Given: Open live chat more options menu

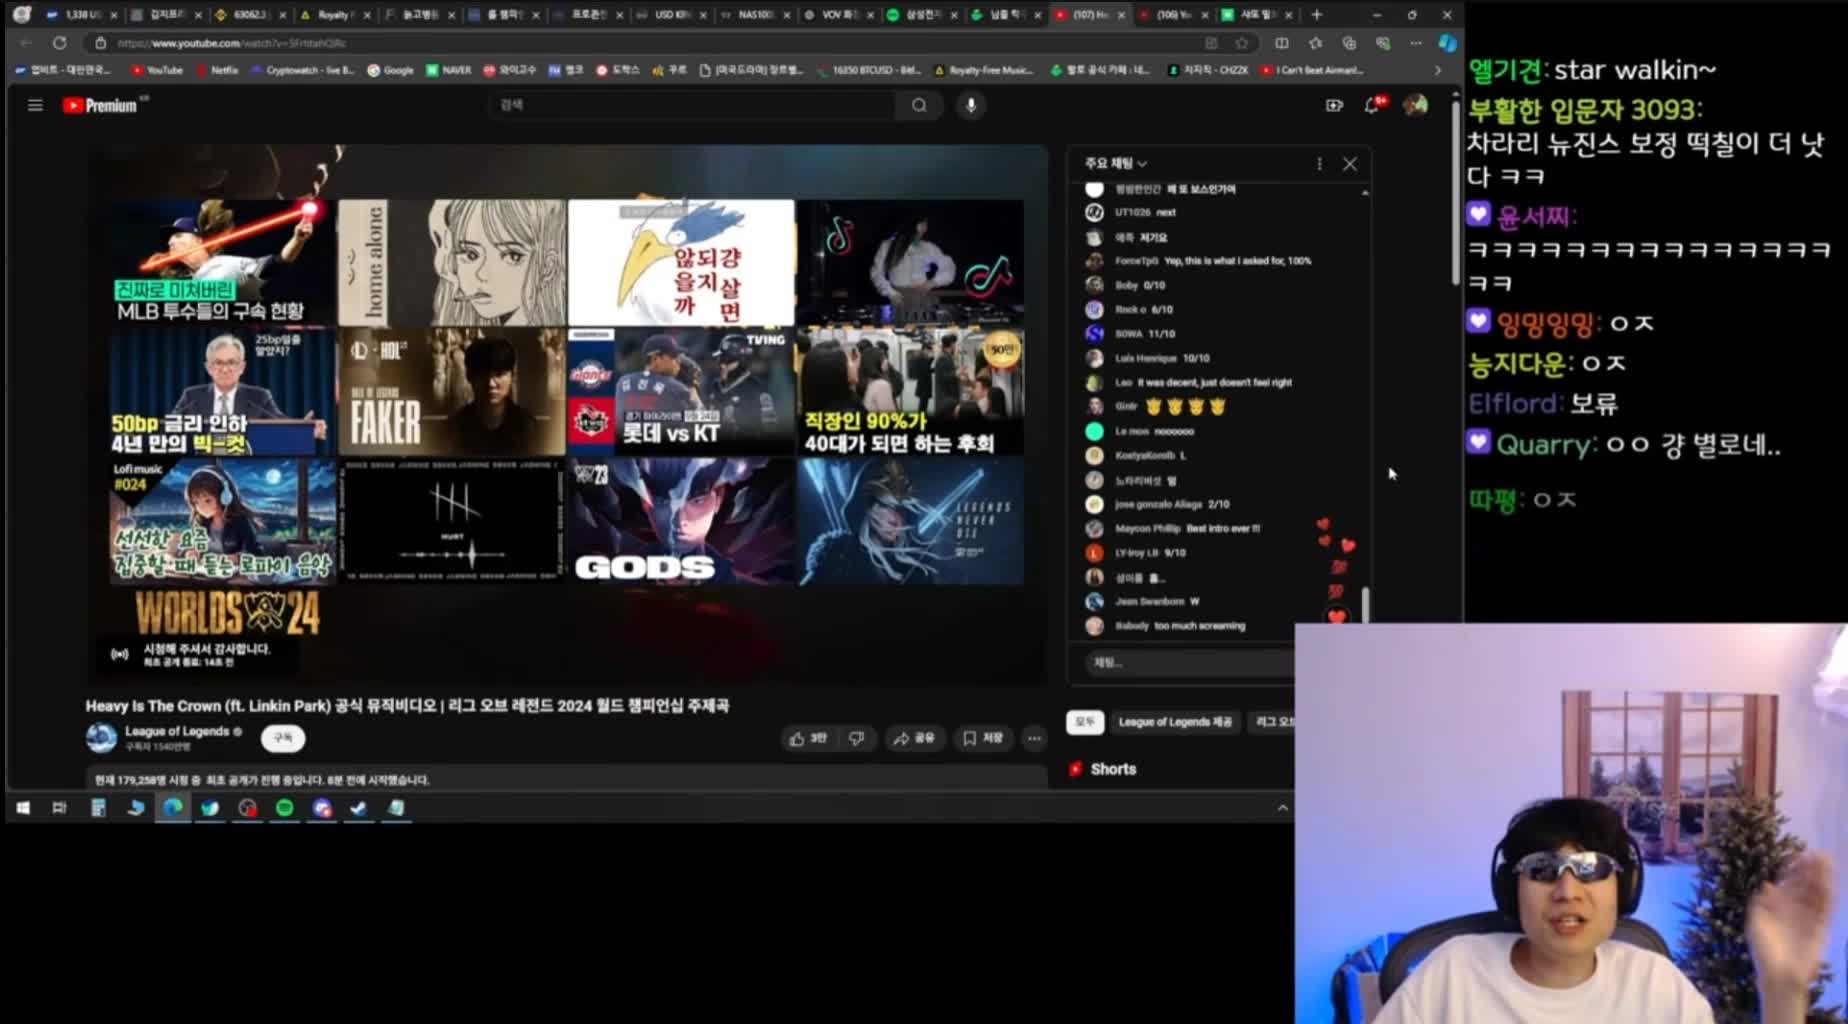Looking at the screenshot, I should pyautogui.click(x=1319, y=163).
